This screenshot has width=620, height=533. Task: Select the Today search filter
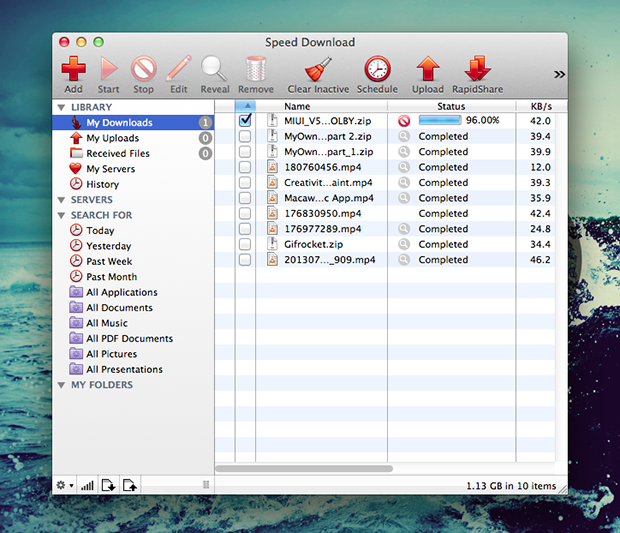point(133,231)
